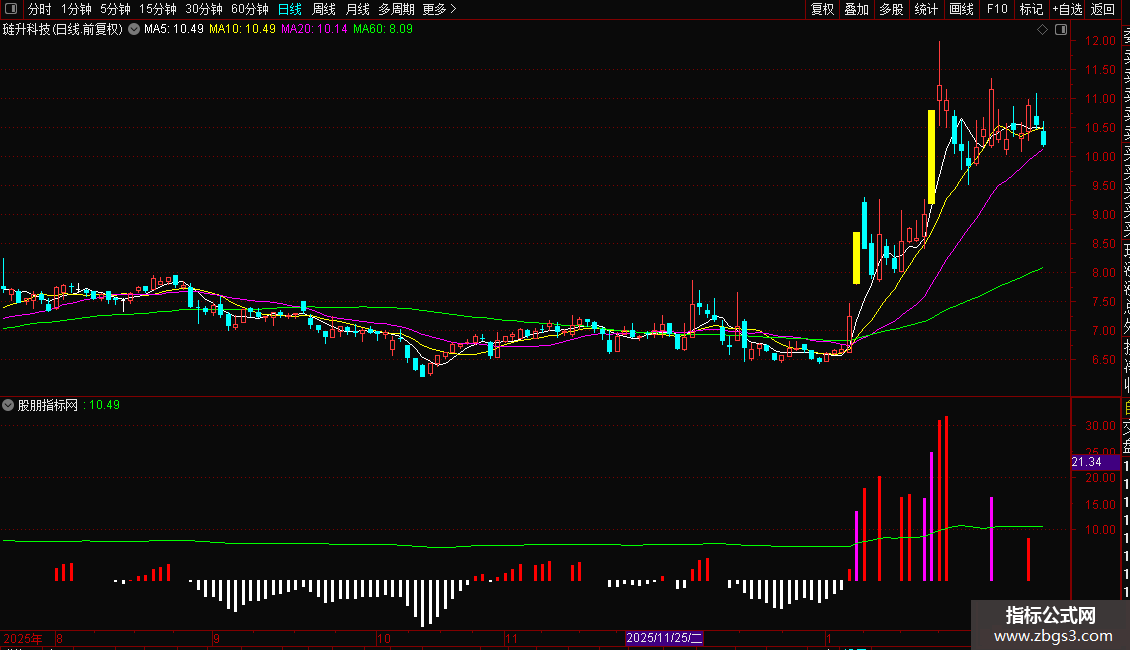Click month 9 on the time axis
Image resolution: width=1130 pixels, height=650 pixels.
[x=216, y=638]
